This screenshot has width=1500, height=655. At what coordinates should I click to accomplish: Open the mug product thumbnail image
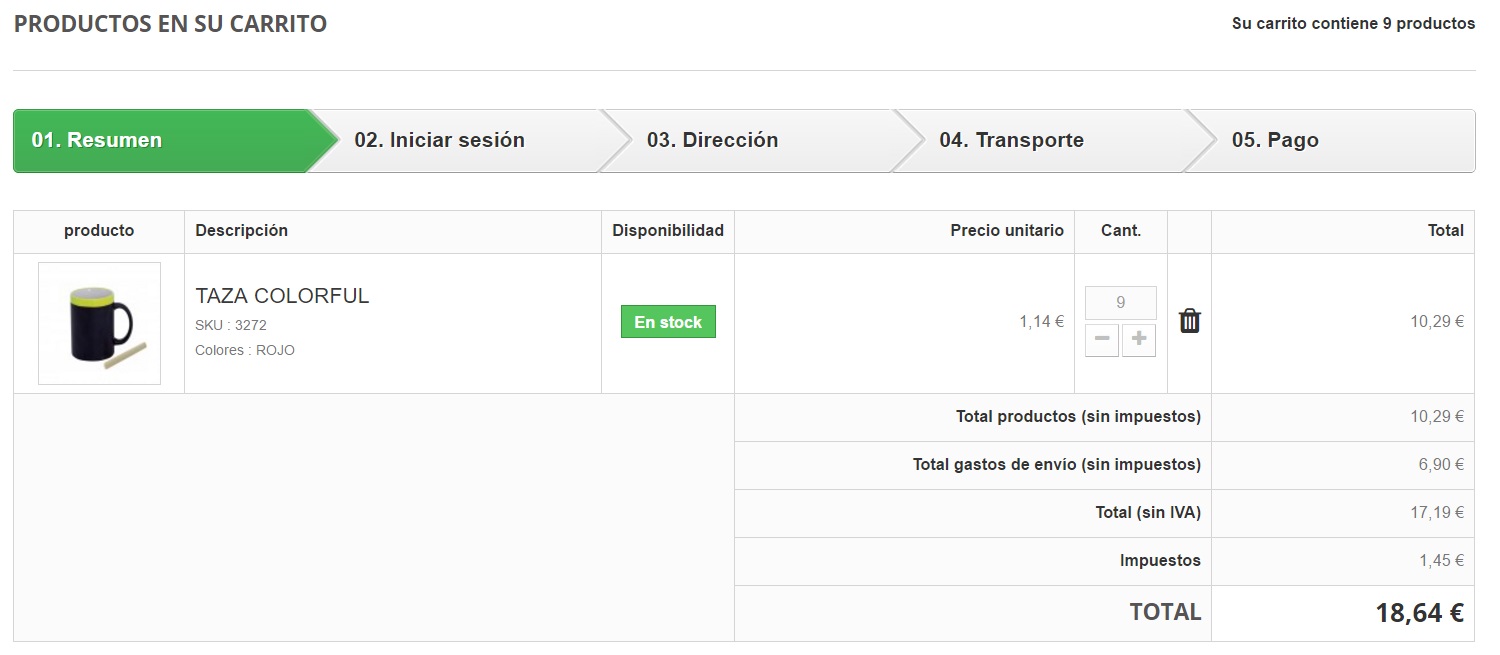tap(99, 323)
